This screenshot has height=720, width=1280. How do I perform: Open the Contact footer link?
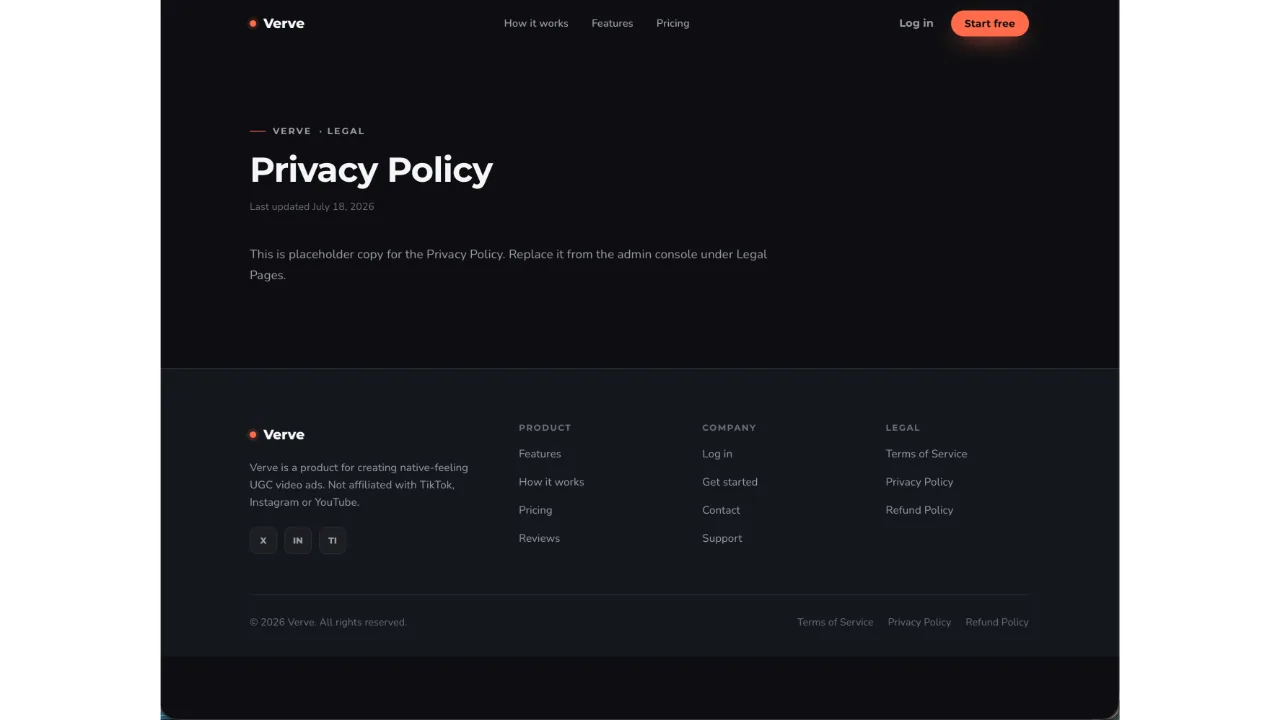[721, 510]
